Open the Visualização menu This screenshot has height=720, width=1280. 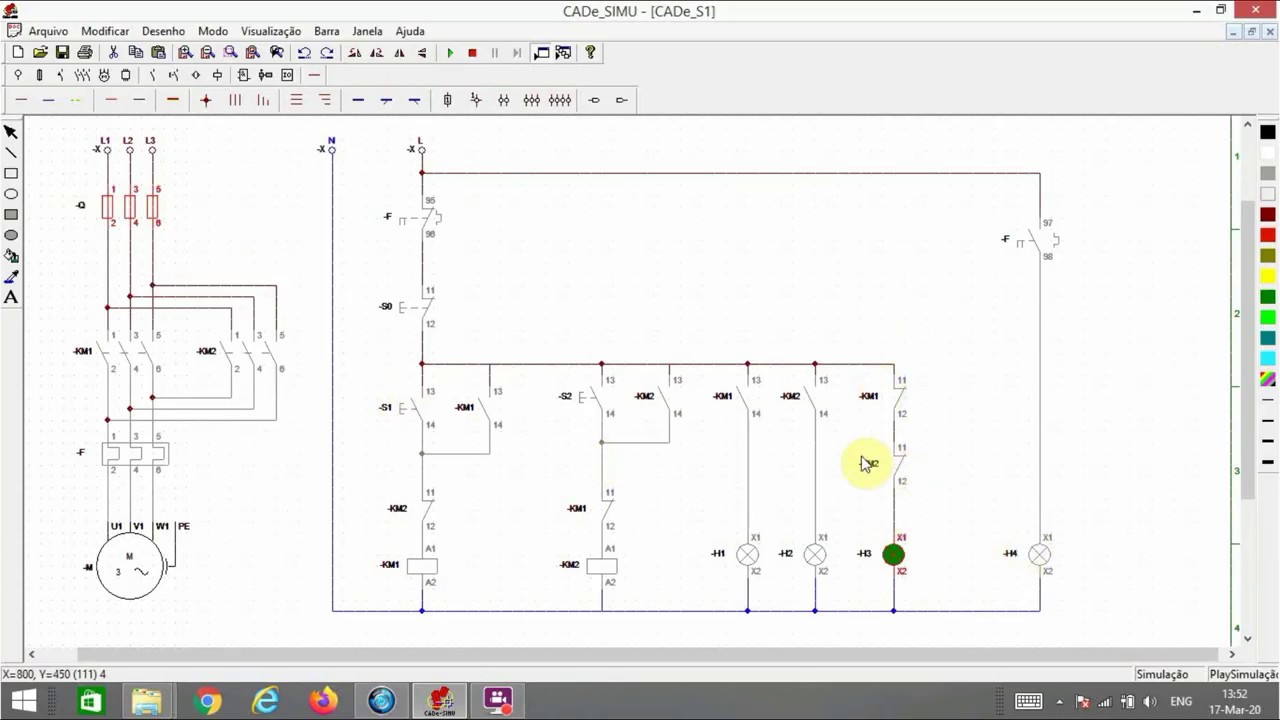[x=271, y=31]
